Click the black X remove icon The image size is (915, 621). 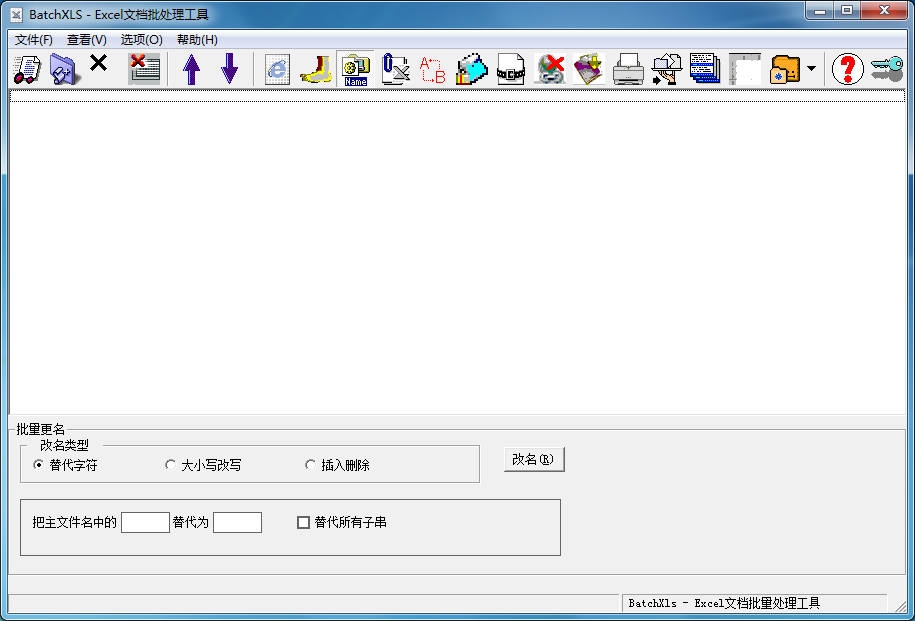(99, 62)
